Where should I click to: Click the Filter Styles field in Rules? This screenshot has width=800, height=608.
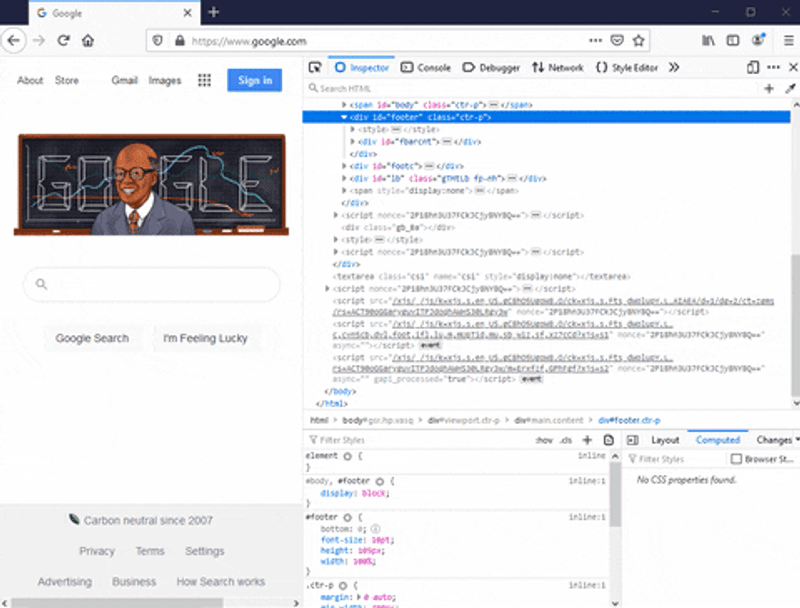pyautogui.click(x=418, y=440)
